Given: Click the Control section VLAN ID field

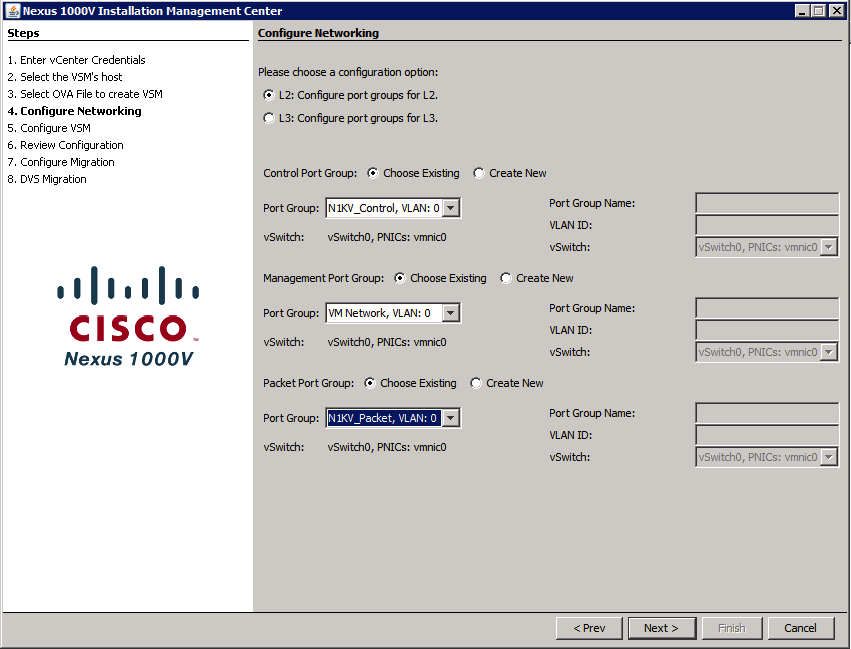Looking at the screenshot, I should (x=767, y=225).
